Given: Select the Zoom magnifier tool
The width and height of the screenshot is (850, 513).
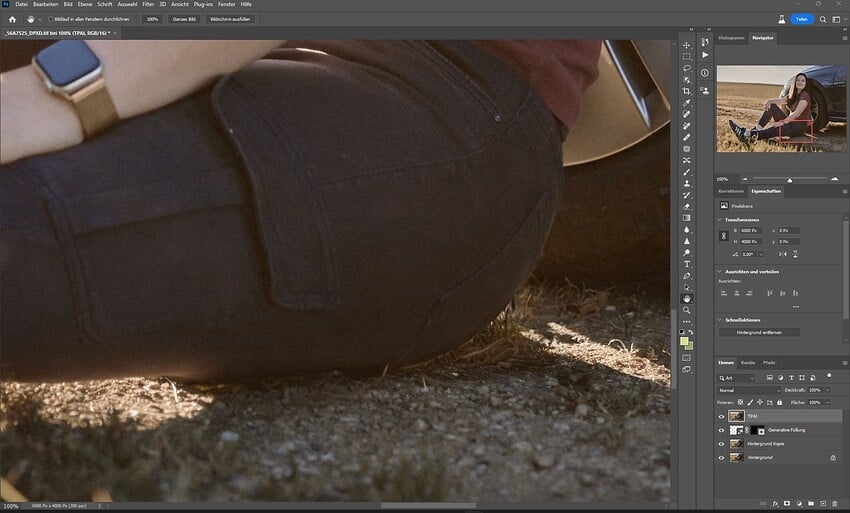Looking at the screenshot, I should [687, 310].
